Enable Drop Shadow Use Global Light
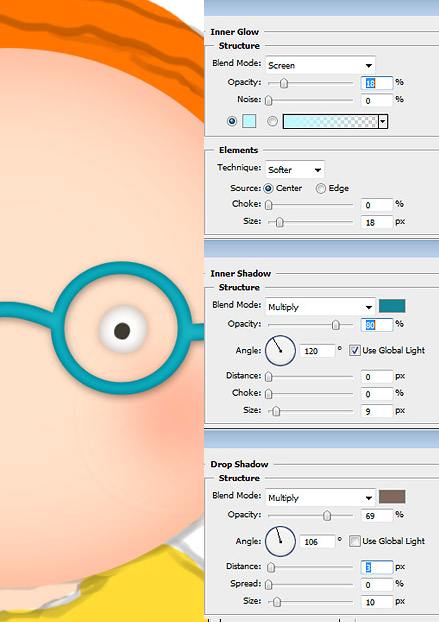 pos(355,541)
